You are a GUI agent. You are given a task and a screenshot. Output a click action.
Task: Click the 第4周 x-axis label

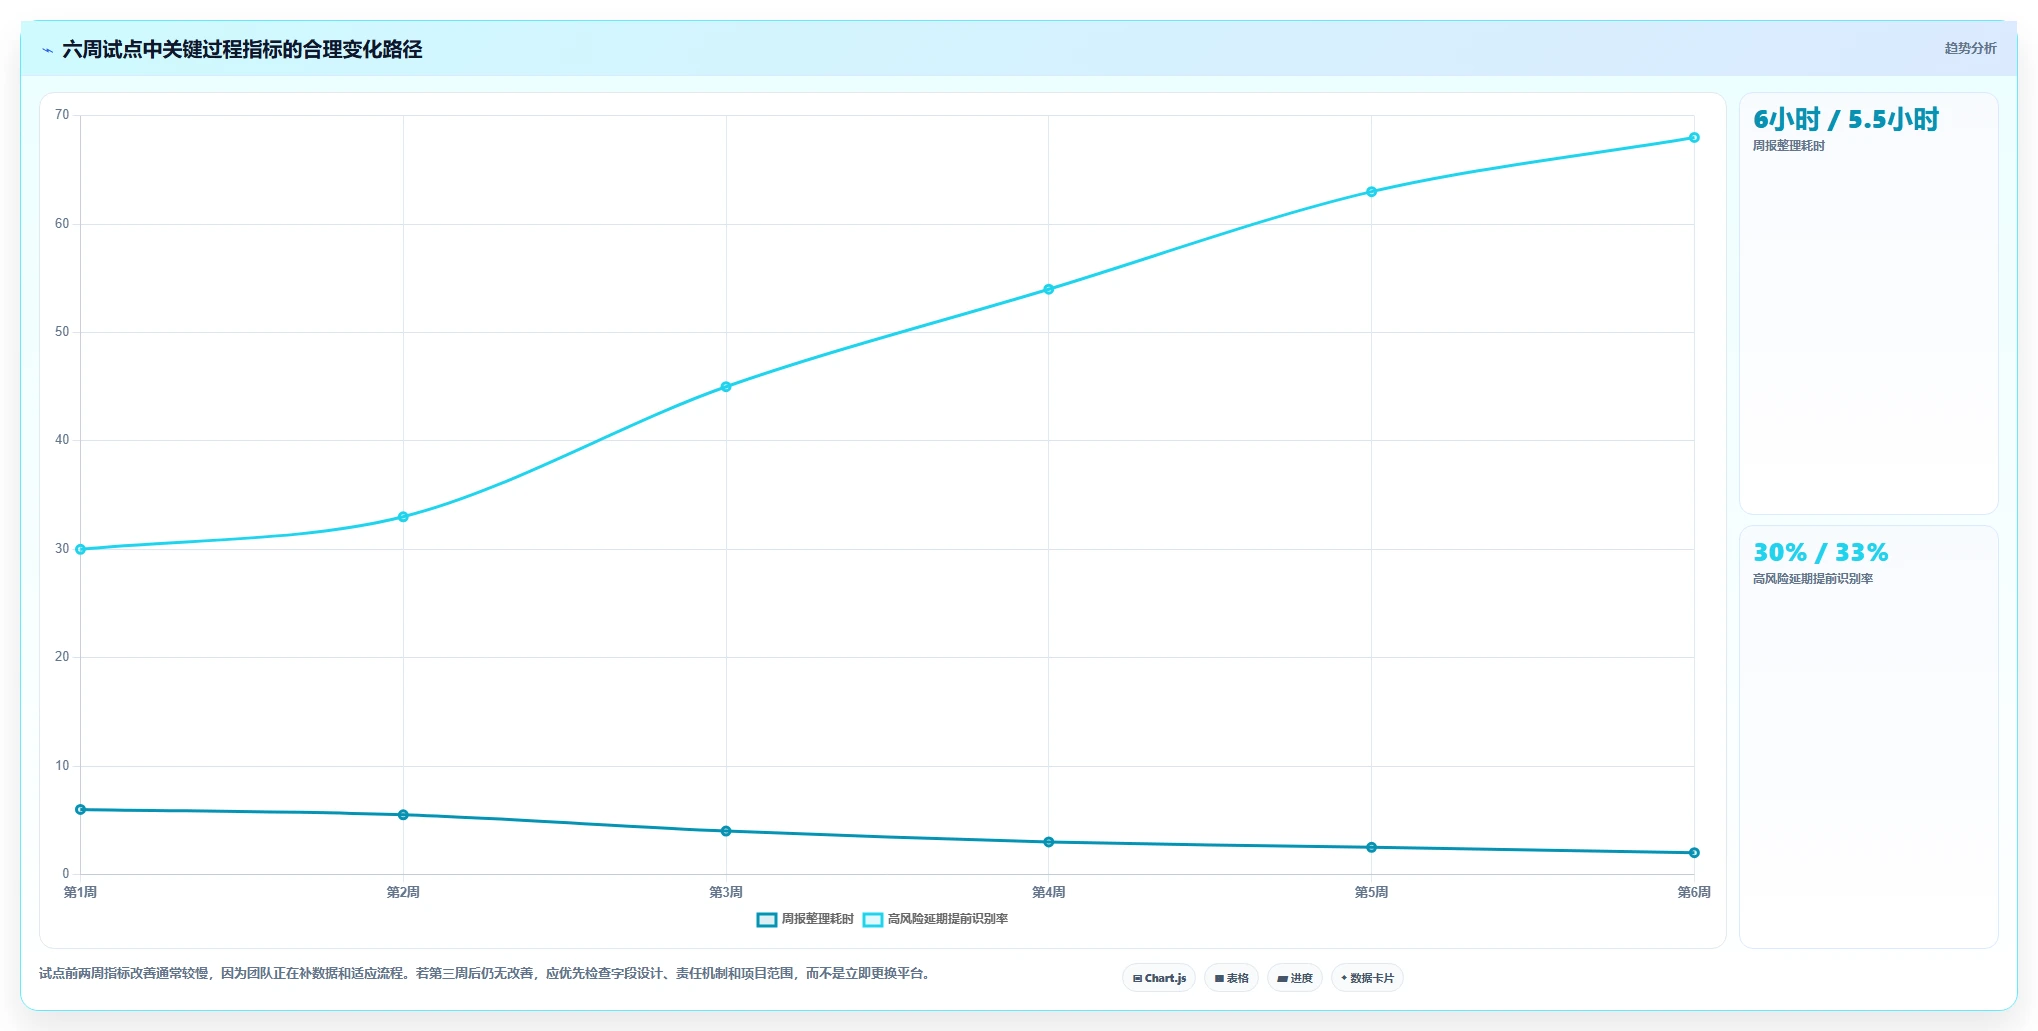(1049, 892)
